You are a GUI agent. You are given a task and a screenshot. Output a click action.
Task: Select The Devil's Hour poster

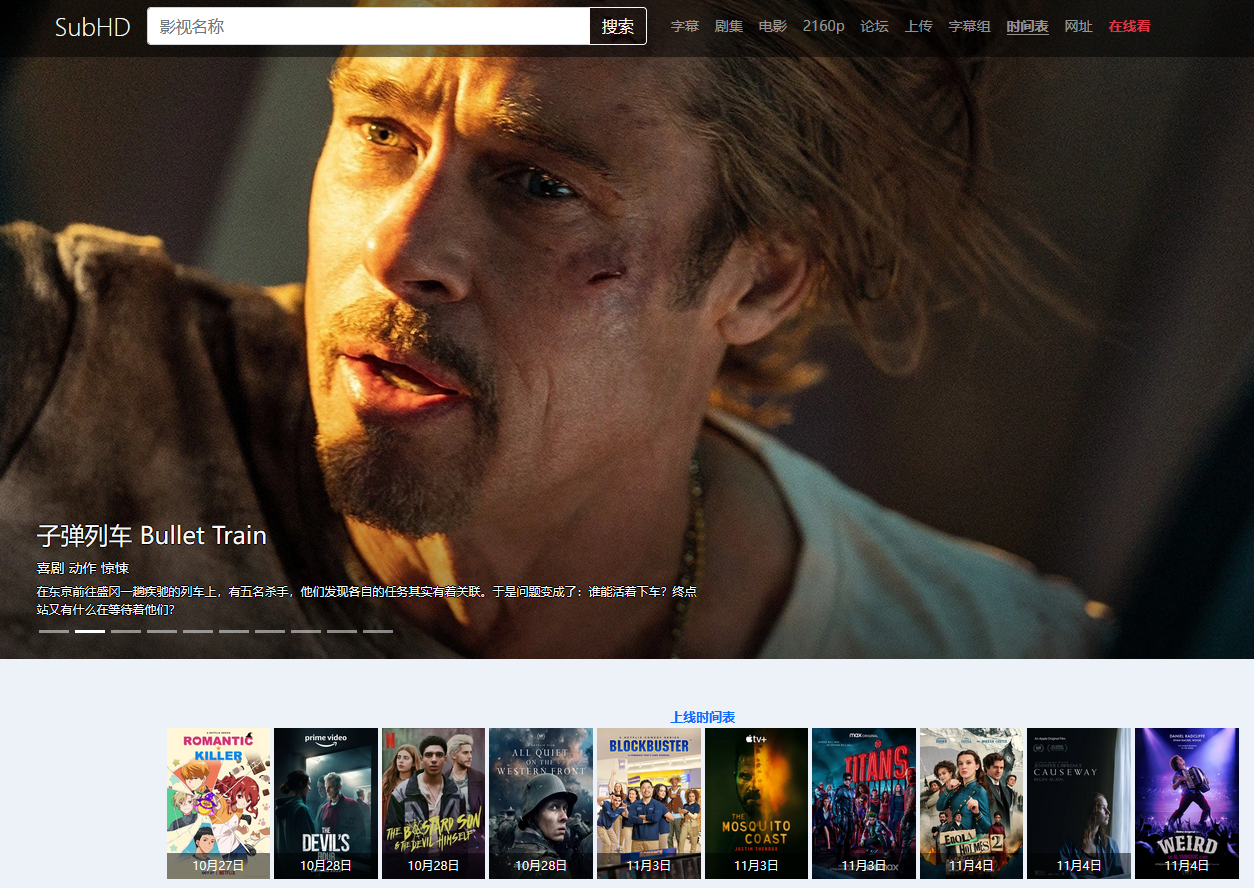[326, 803]
